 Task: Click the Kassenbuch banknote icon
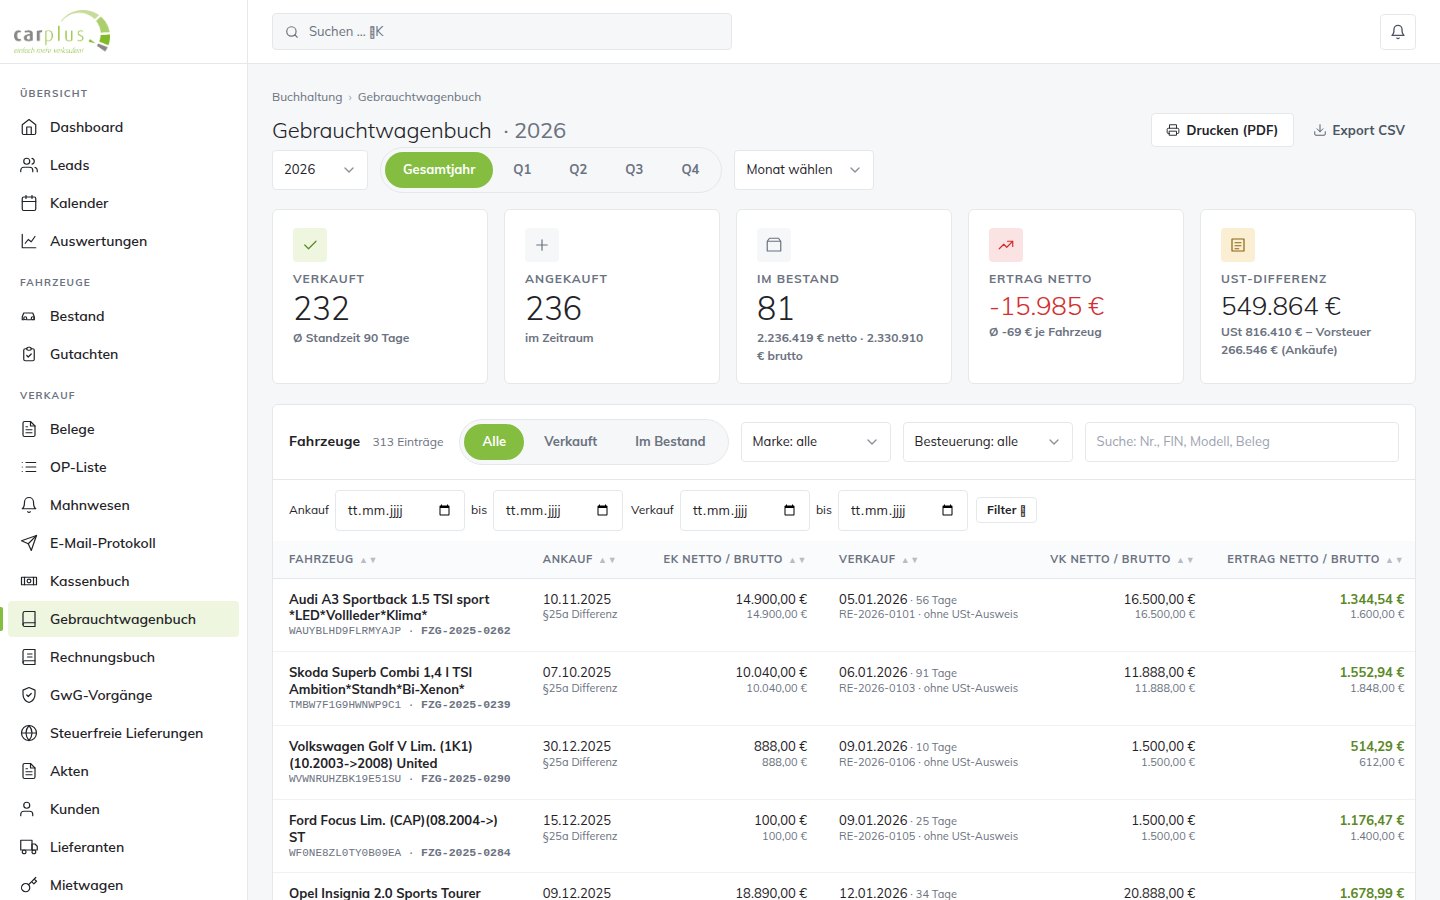(29, 581)
